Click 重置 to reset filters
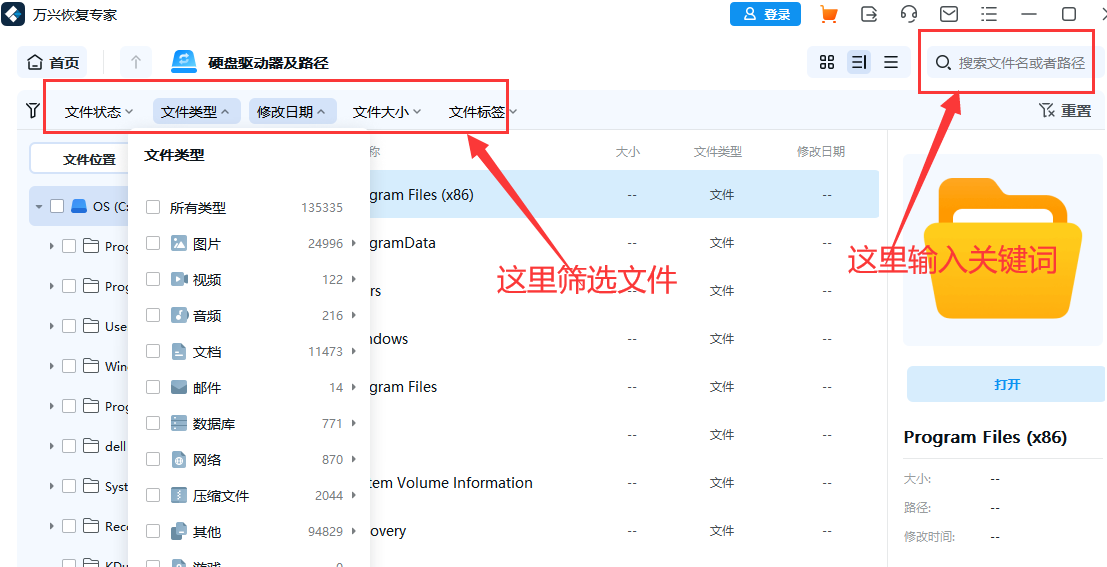The image size is (1107, 567). pos(1065,111)
